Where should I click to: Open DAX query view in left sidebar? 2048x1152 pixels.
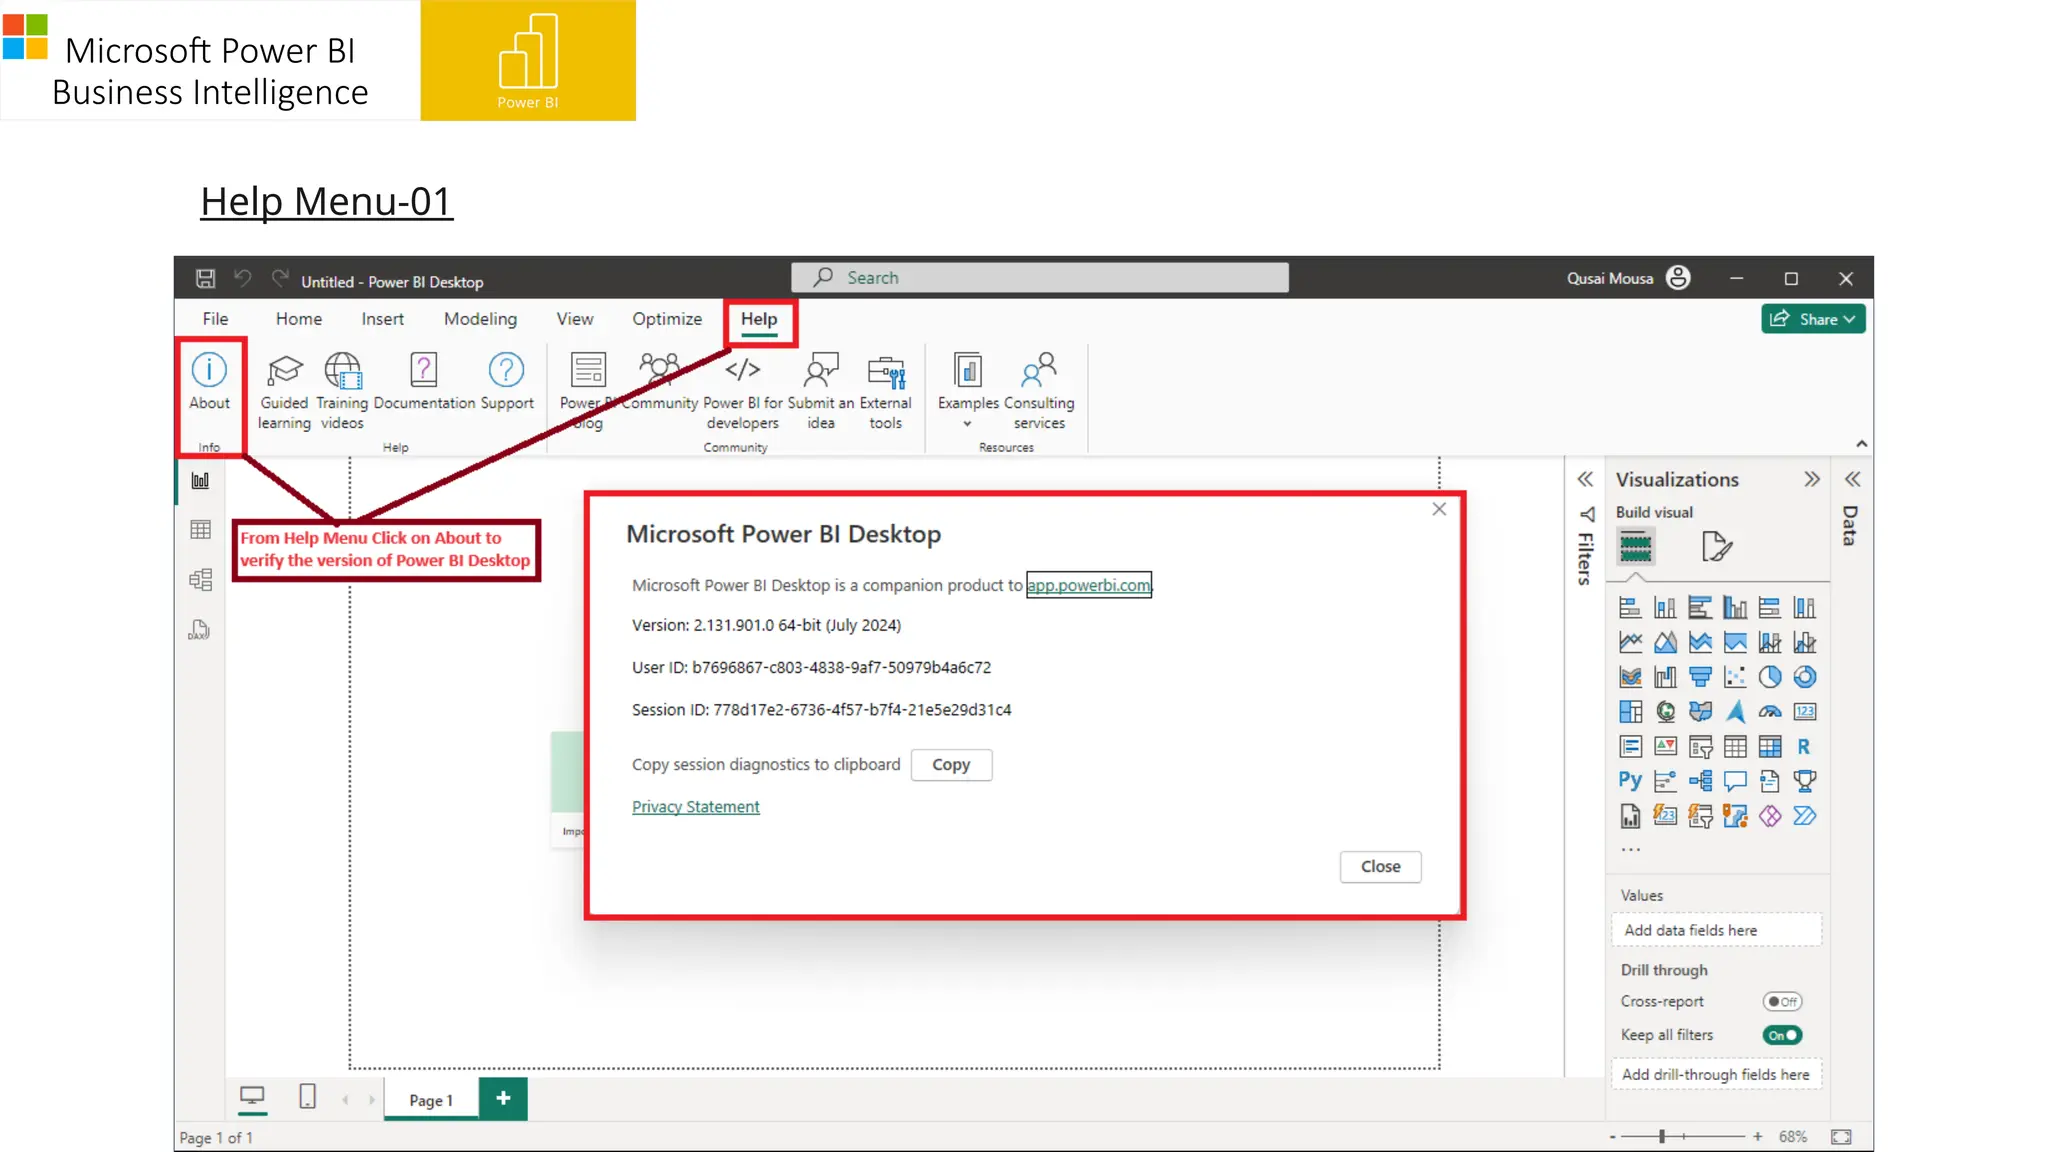tap(199, 630)
